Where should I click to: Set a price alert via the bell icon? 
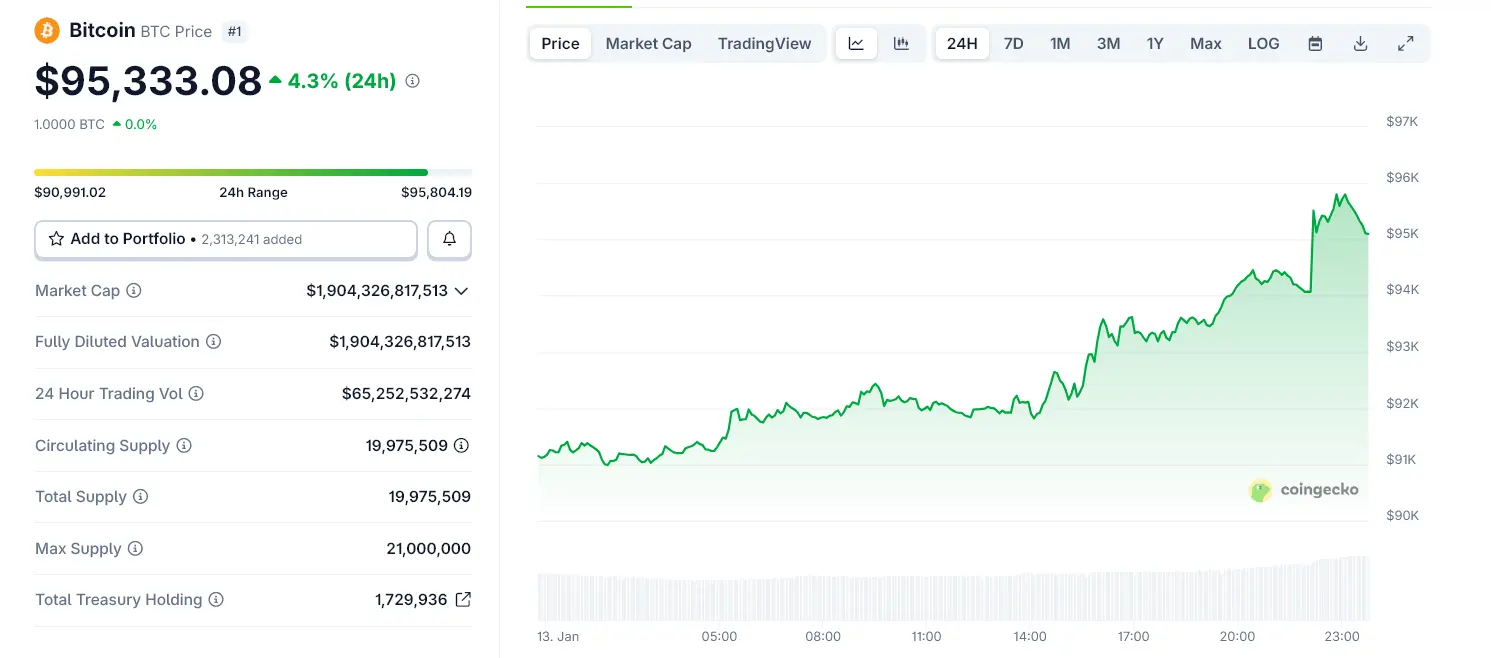[449, 239]
